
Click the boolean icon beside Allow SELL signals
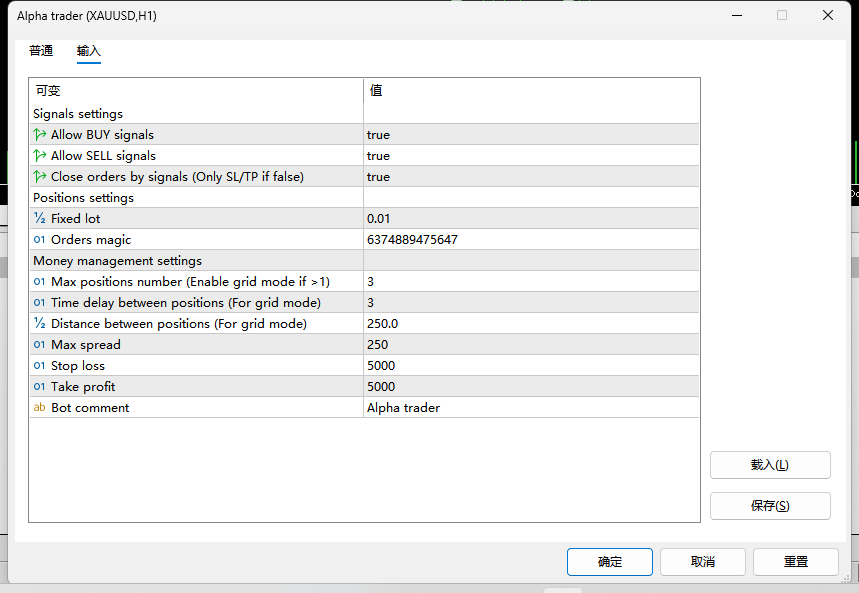coord(39,156)
